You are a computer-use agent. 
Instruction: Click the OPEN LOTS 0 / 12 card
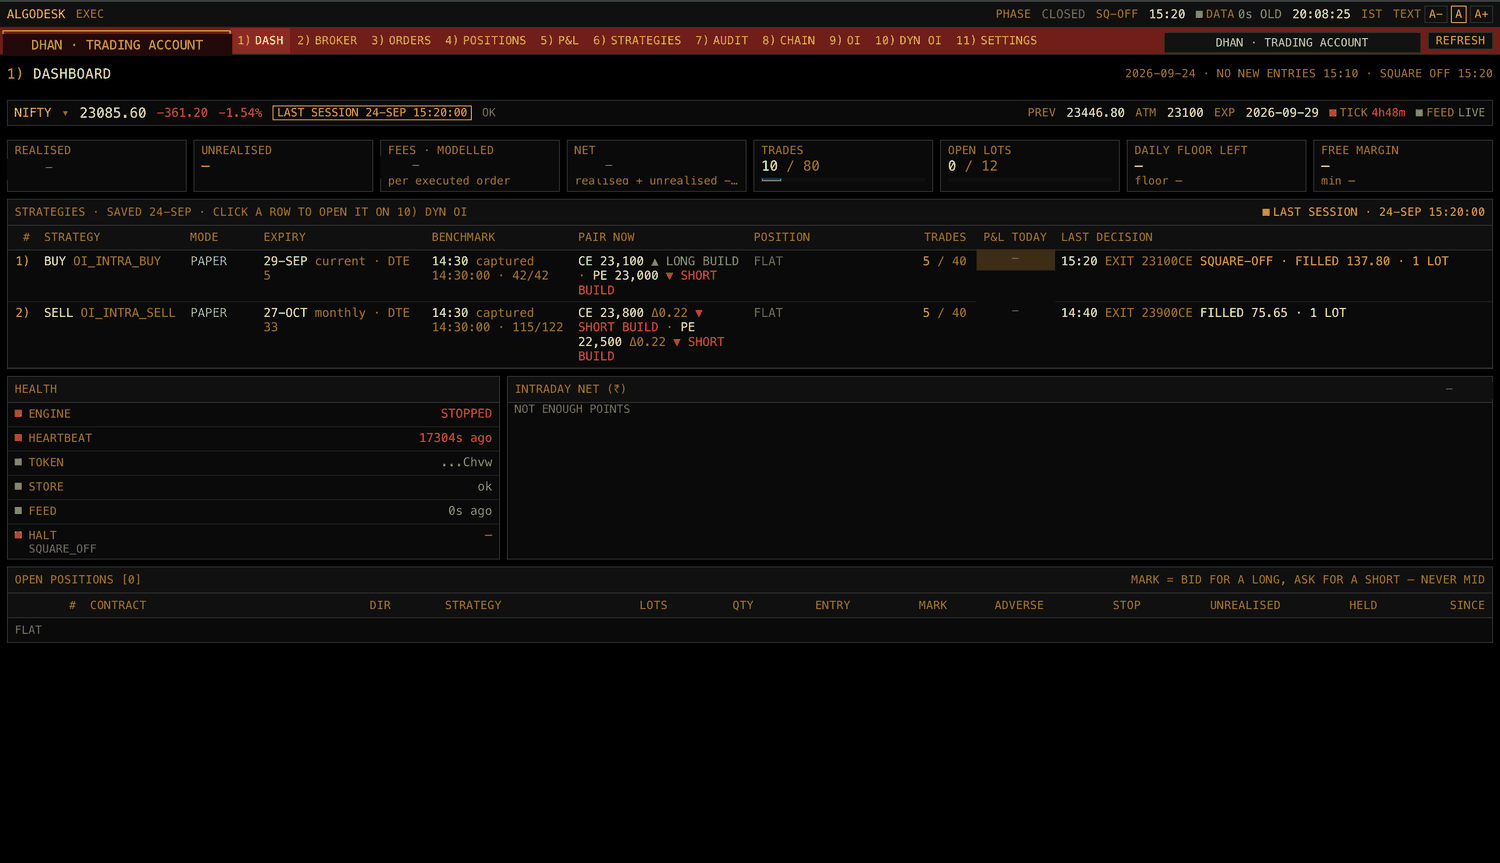[1029, 165]
